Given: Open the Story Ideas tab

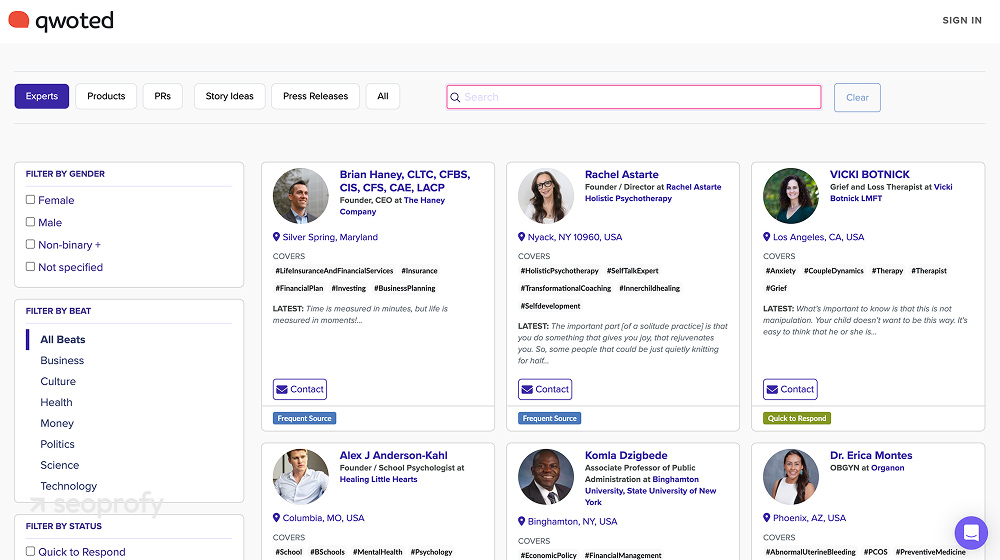Looking at the screenshot, I should click(230, 96).
